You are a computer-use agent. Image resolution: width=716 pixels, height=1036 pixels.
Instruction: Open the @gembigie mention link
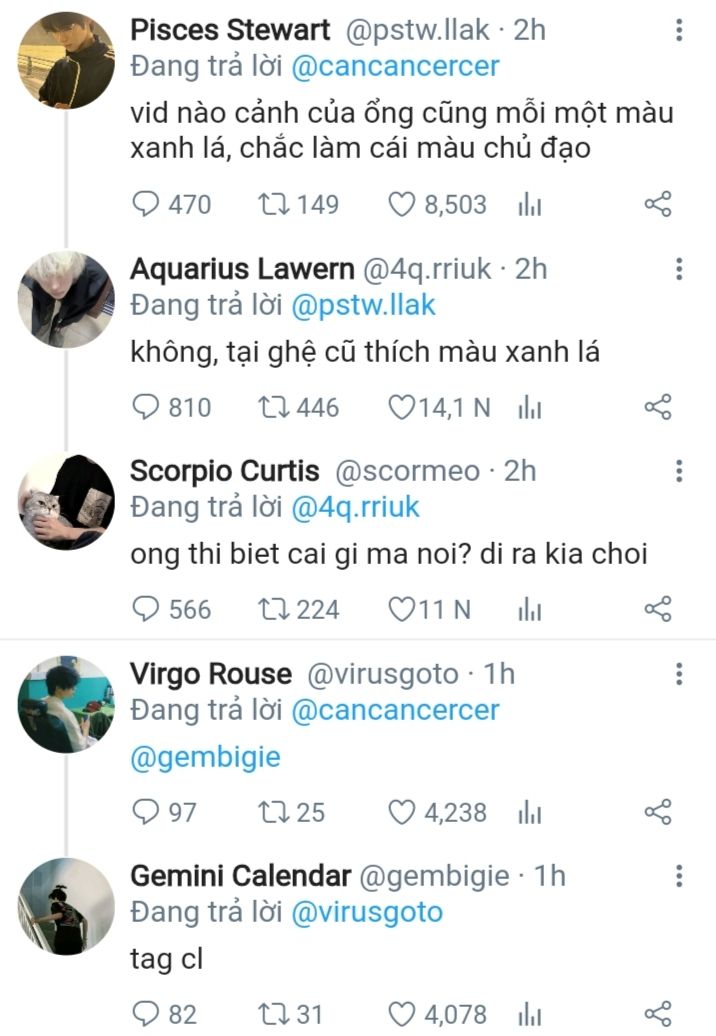pos(205,757)
